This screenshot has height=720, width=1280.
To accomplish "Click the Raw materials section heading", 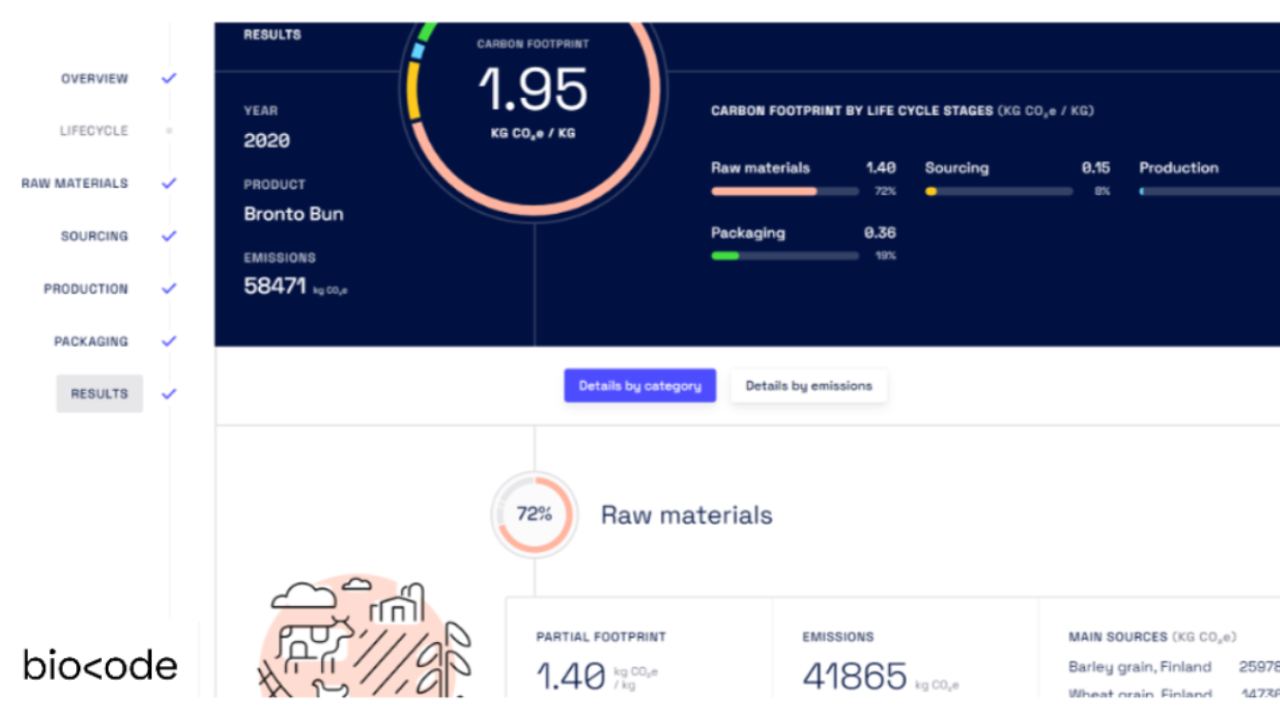I will [687, 515].
